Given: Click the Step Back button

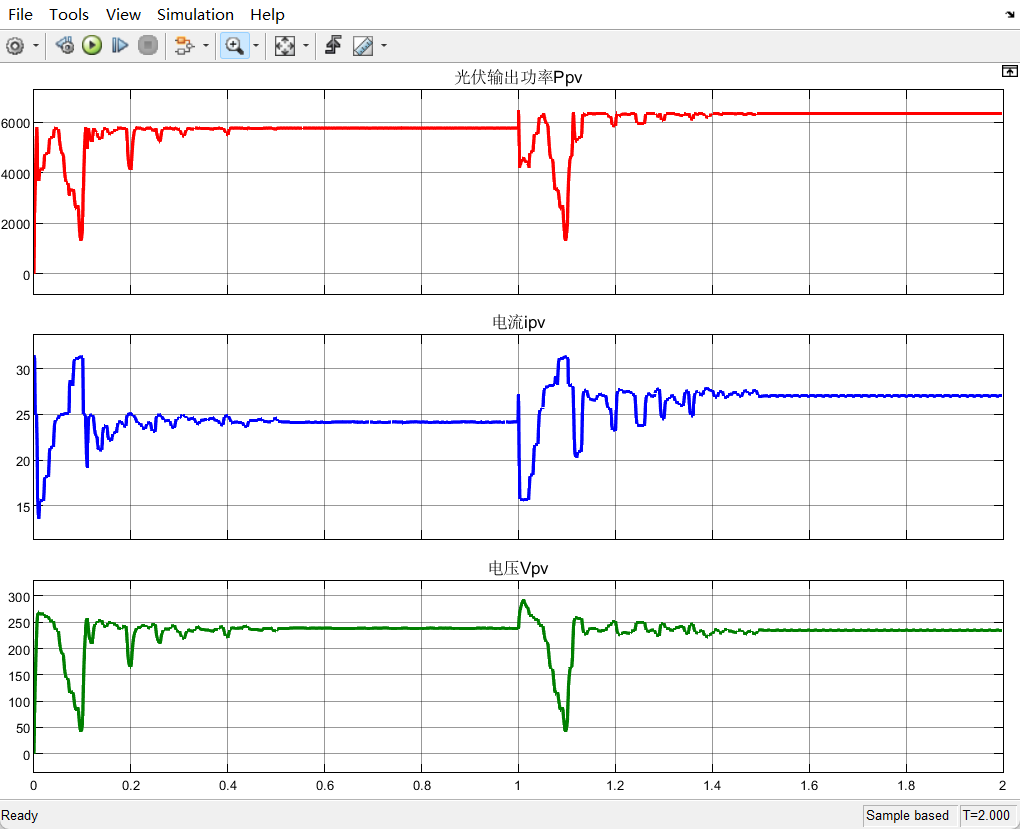Looking at the screenshot, I should (65, 45).
